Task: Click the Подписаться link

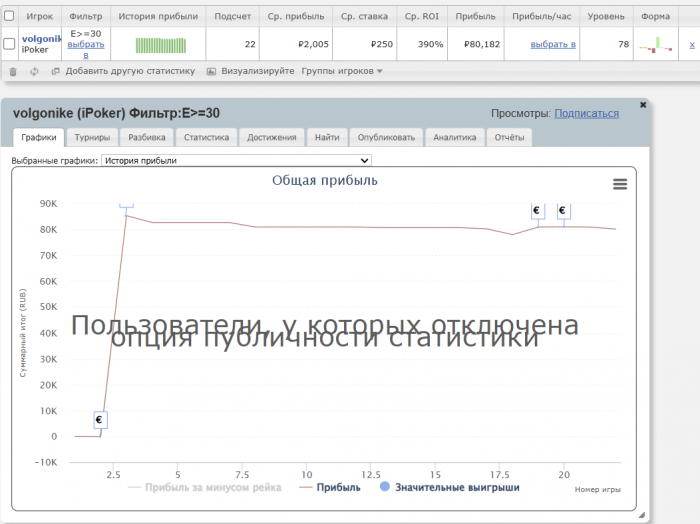Action: click(587, 113)
